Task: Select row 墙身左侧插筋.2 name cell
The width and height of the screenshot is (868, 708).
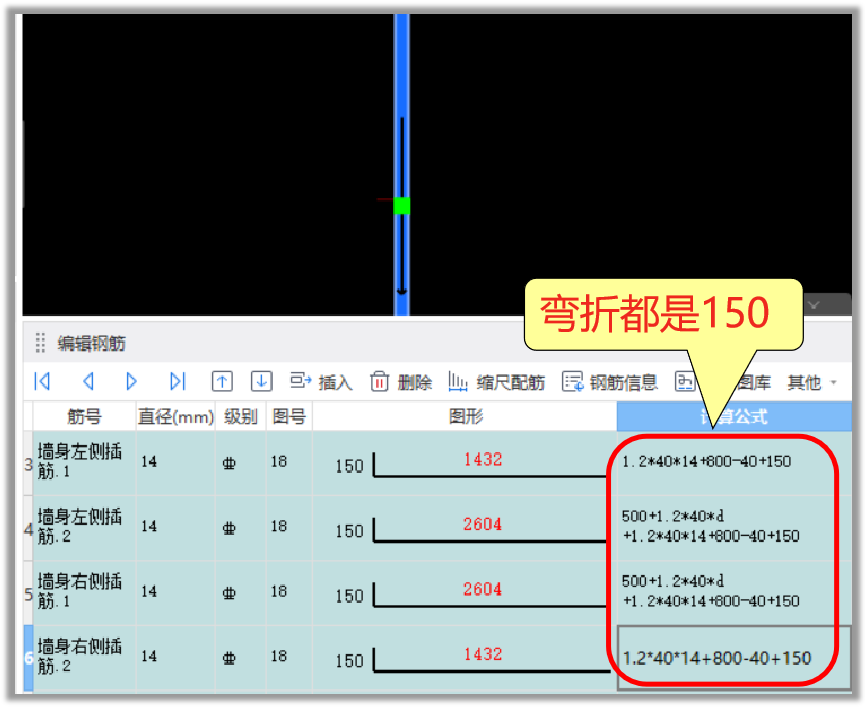Action: click(84, 528)
